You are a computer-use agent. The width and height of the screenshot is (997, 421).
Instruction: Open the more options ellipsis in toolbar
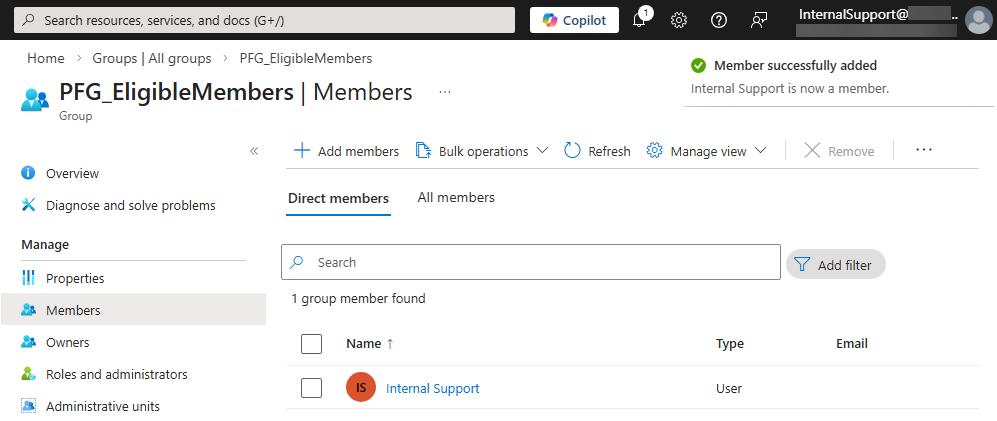(x=924, y=150)
